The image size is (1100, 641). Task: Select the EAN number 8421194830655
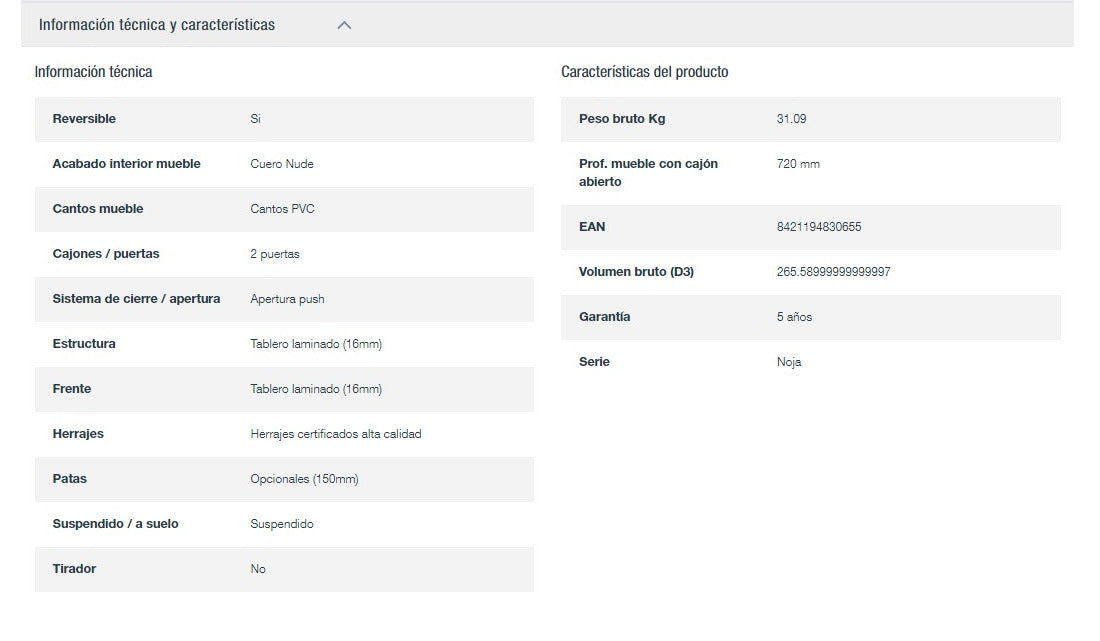pos(818,227)
